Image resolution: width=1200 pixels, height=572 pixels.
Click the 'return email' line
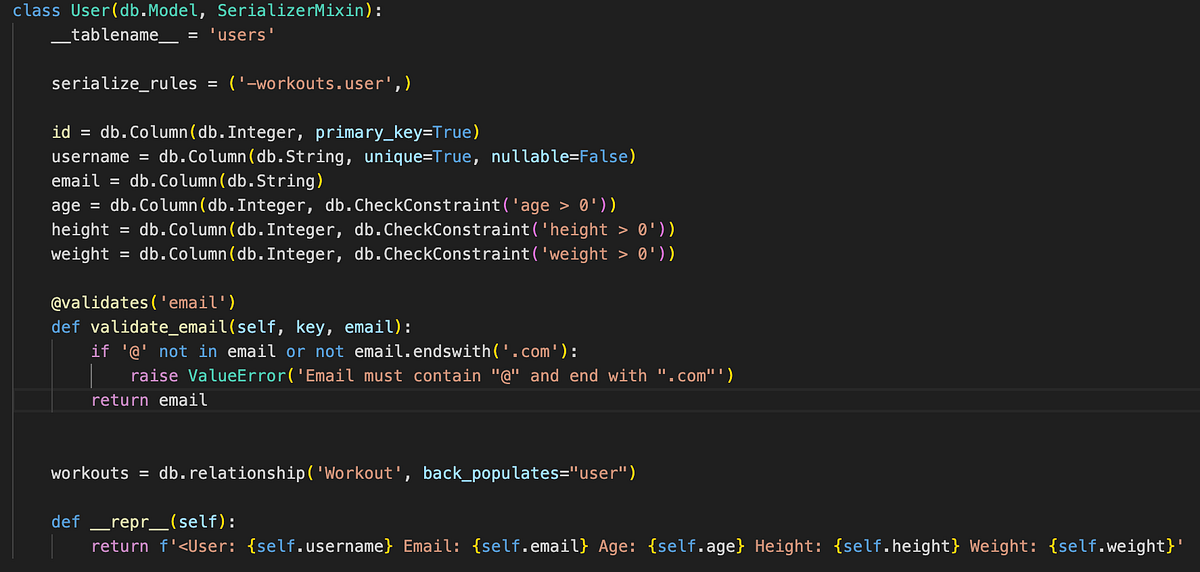(x=149, y=399)
